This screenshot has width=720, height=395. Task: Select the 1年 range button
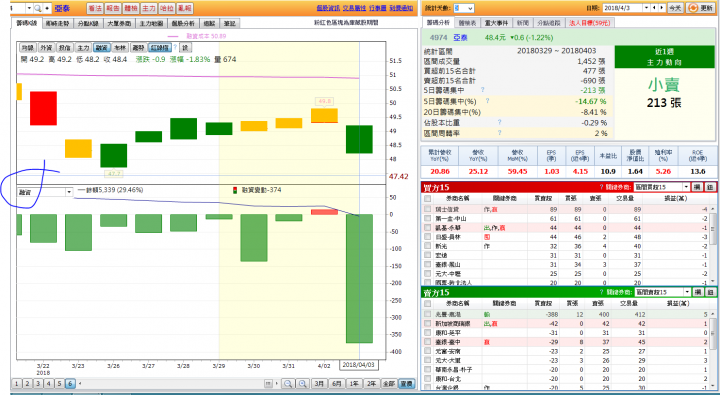click(x=354, y=384)
